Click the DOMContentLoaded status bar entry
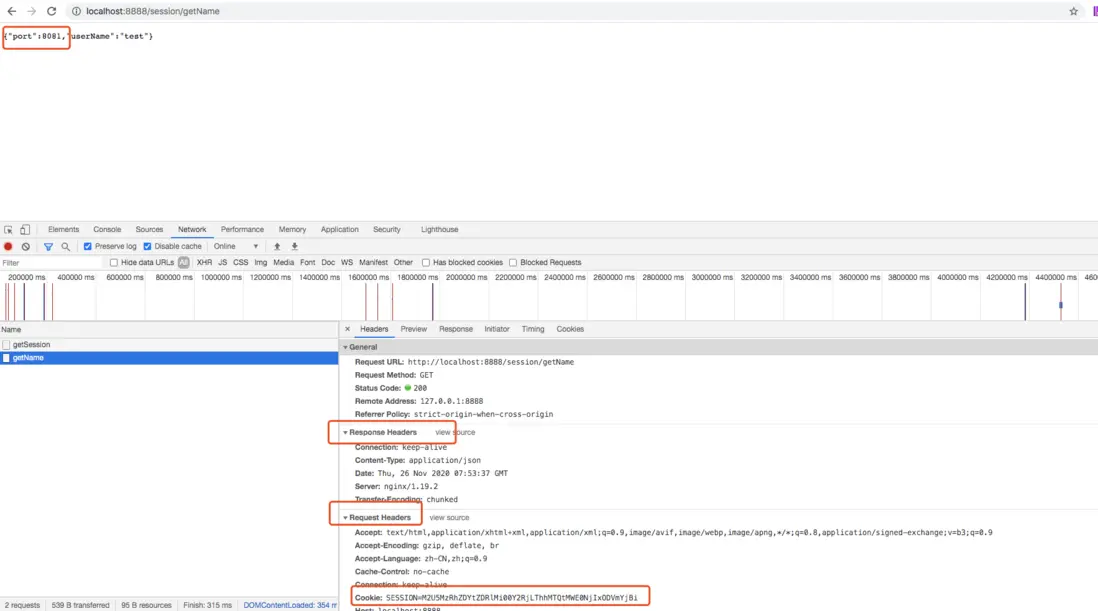The image size is (1098, 611). coord(290,605)
